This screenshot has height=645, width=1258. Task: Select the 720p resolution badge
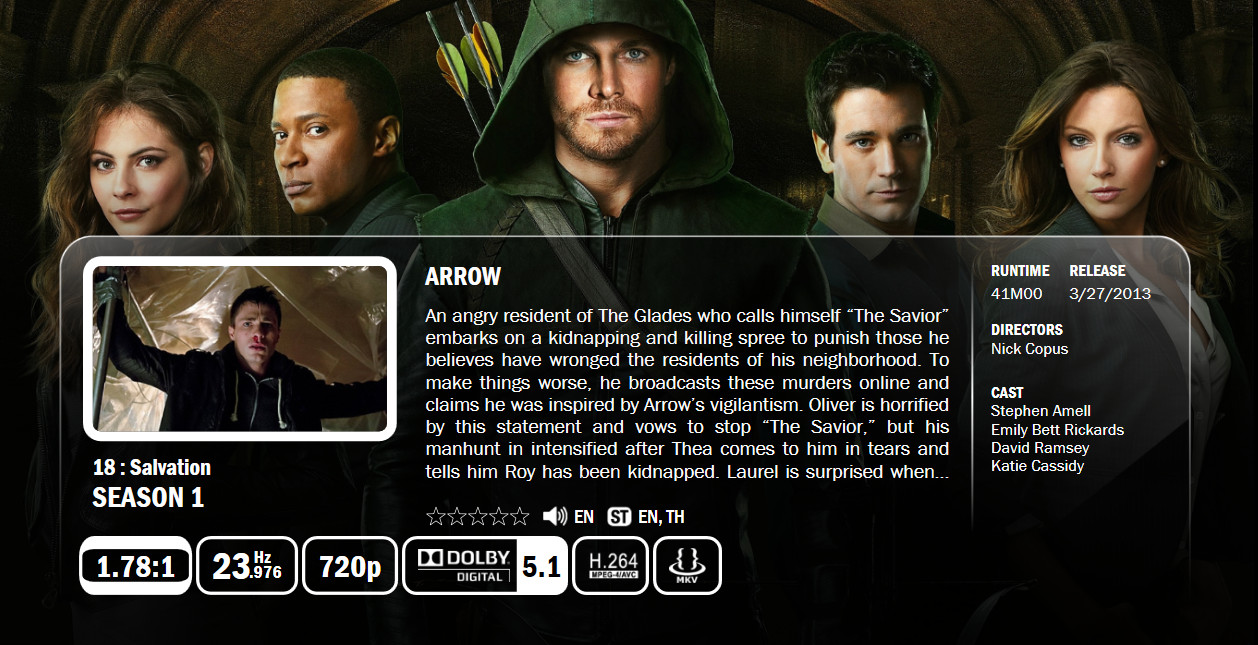point(350,566)
